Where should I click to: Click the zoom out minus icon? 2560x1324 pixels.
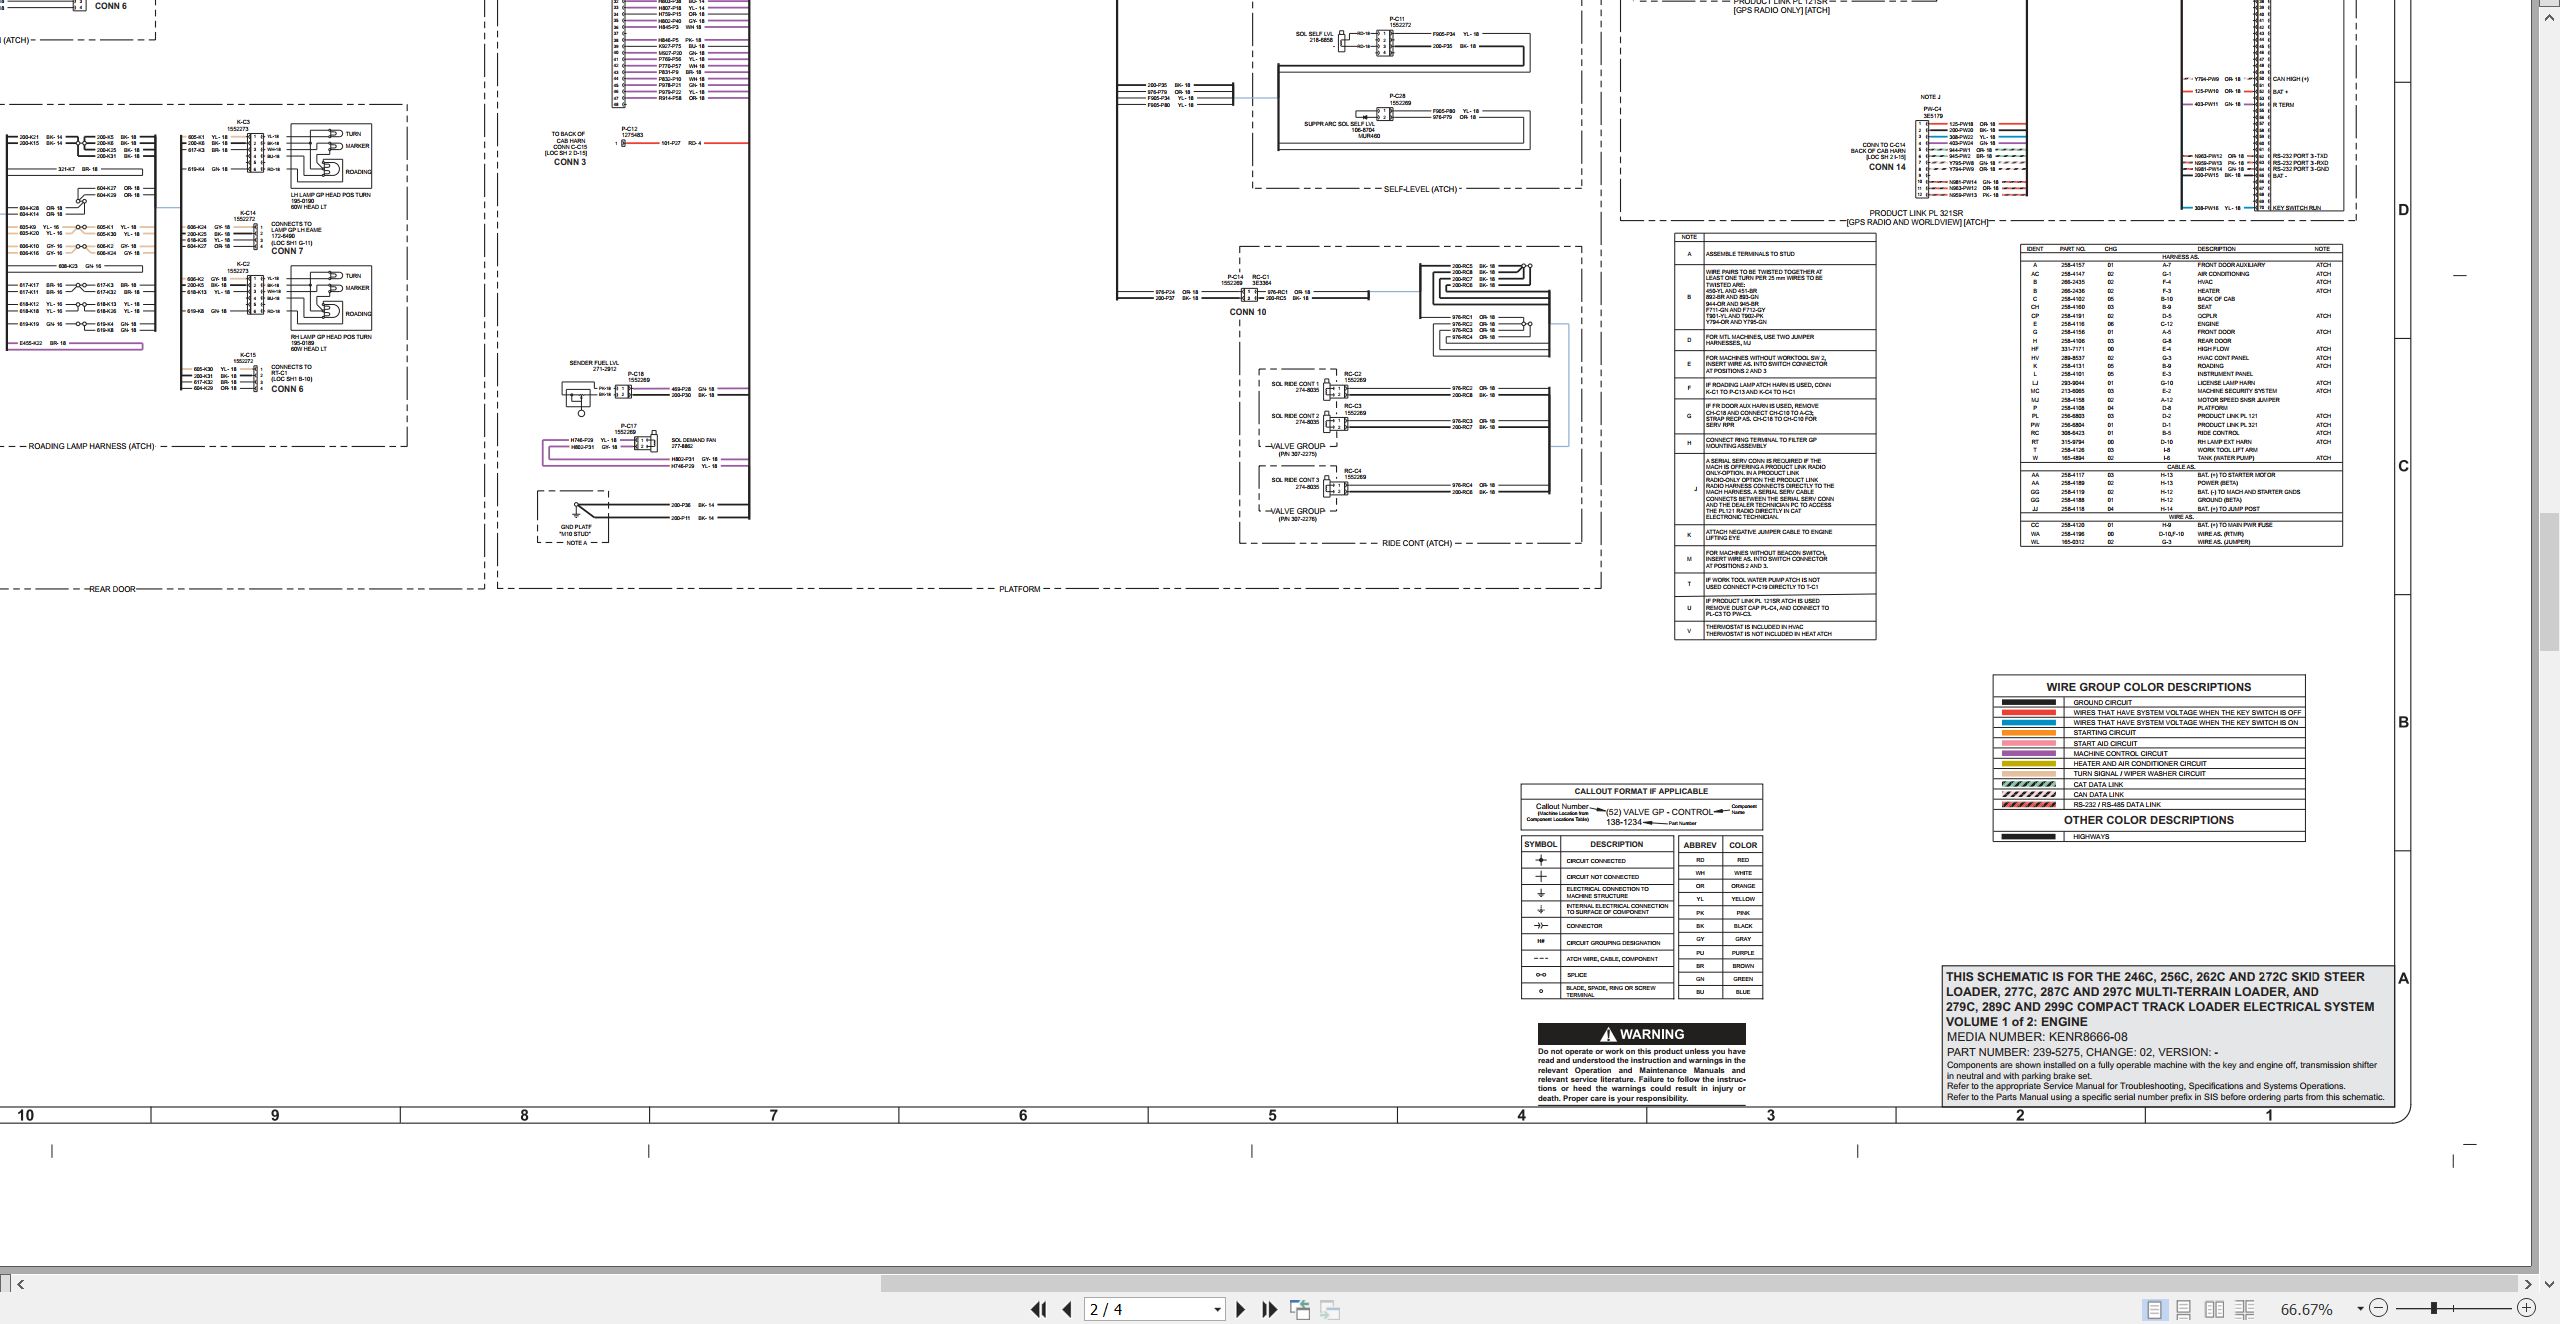pyautogui.click(x=2378, y=1308)
